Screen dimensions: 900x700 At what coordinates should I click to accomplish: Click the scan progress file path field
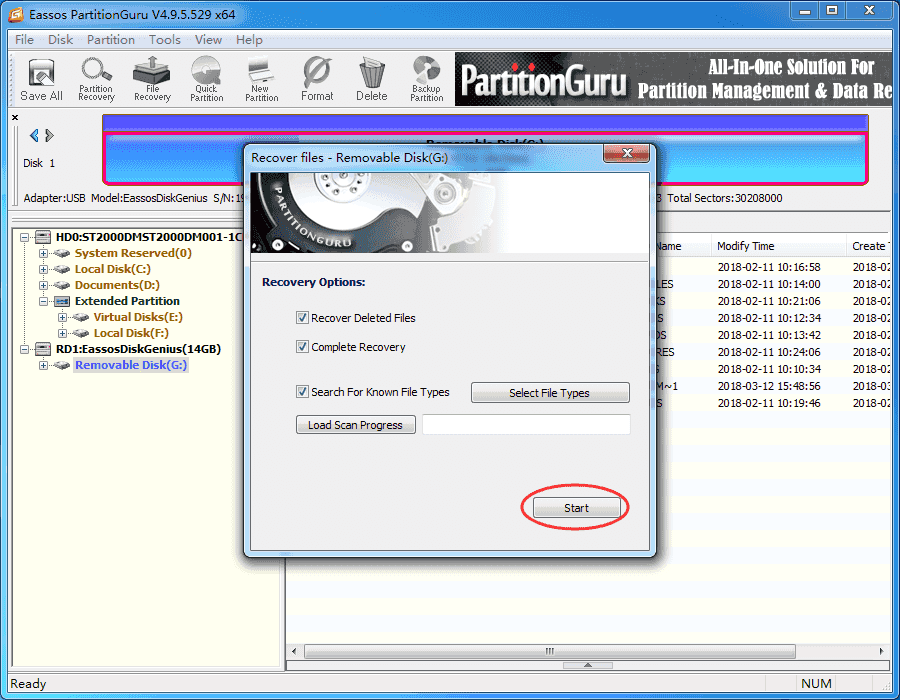[x=526, y=425]
